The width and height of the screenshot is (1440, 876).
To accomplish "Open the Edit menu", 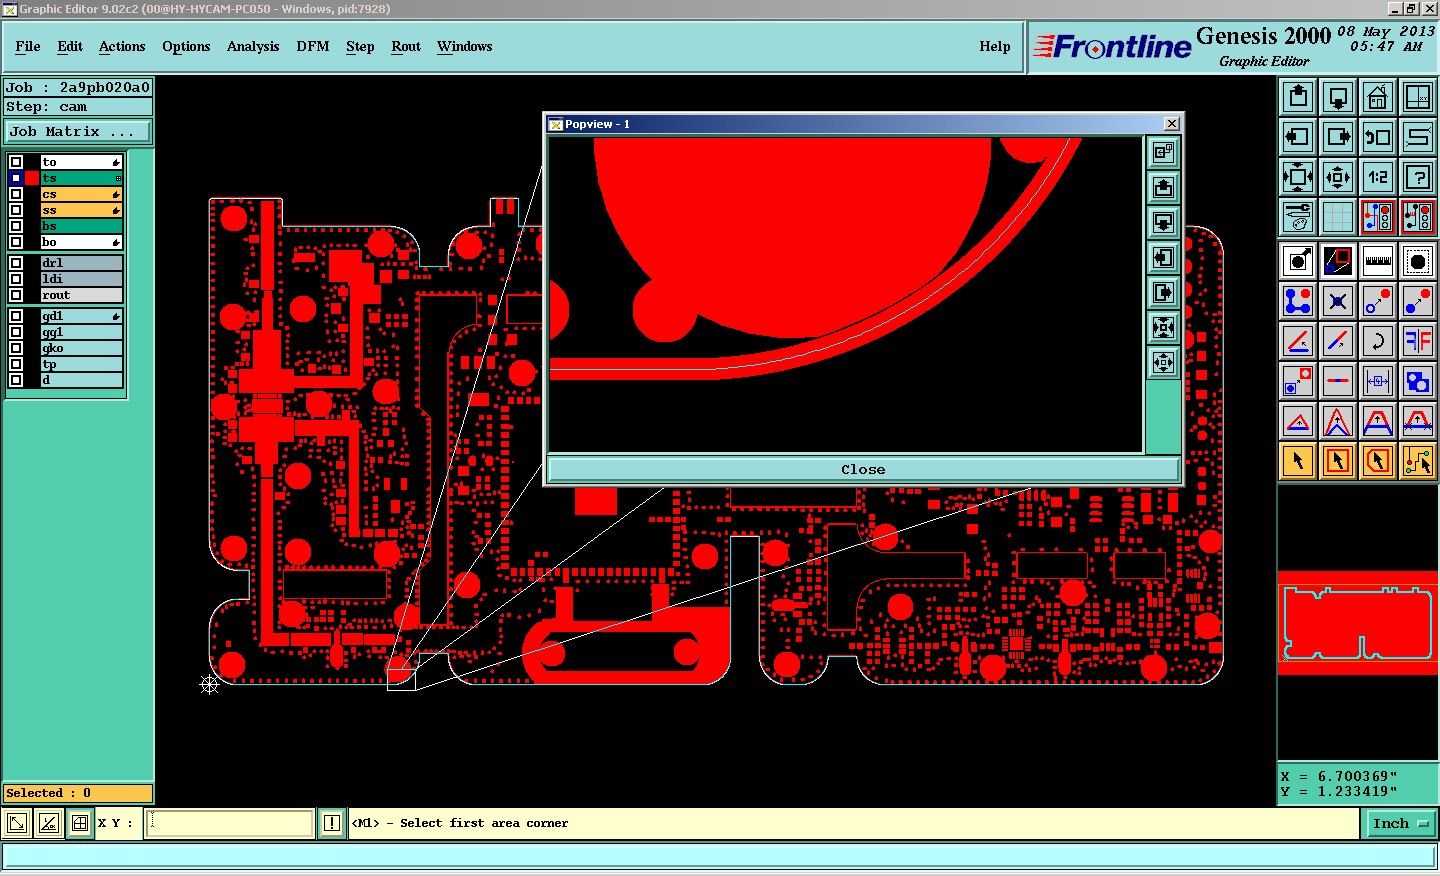I will (70, 47).
